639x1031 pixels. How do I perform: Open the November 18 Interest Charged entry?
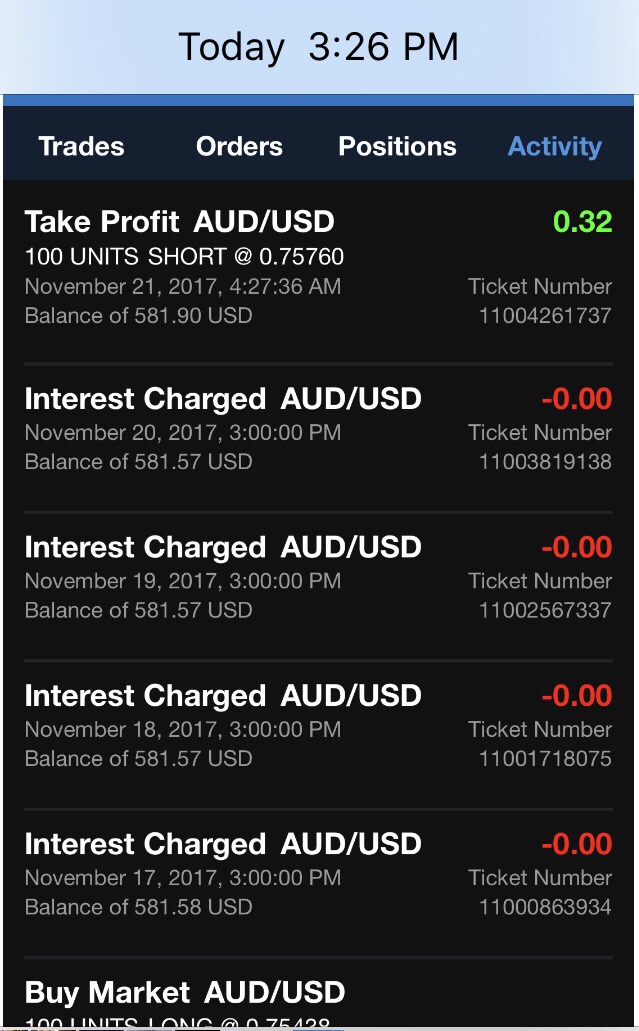click(222, 695)
